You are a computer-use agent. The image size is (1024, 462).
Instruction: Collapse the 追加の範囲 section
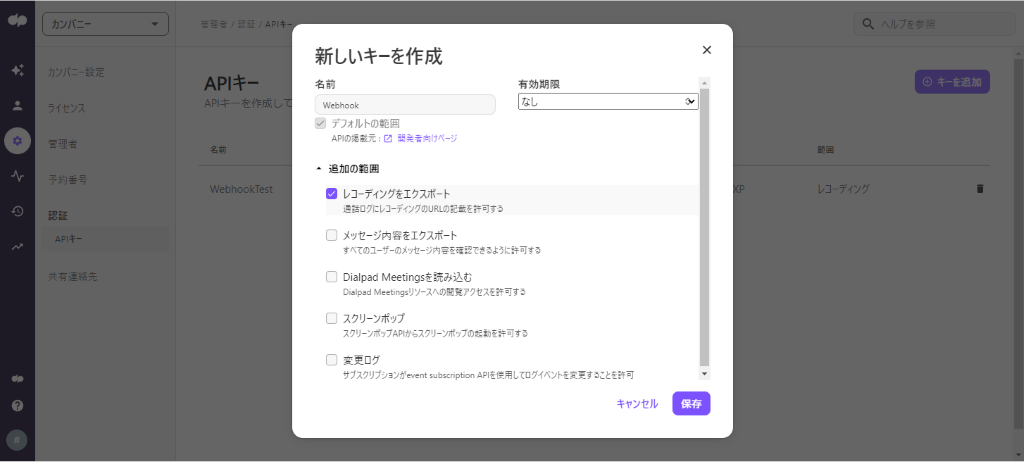[x=319, y=169]
